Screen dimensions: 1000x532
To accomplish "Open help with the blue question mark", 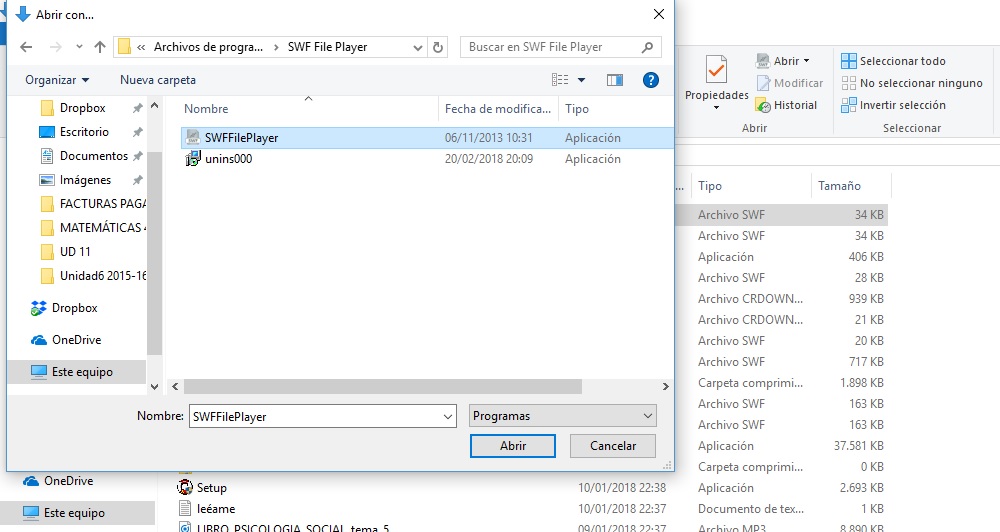I will 651,80.
